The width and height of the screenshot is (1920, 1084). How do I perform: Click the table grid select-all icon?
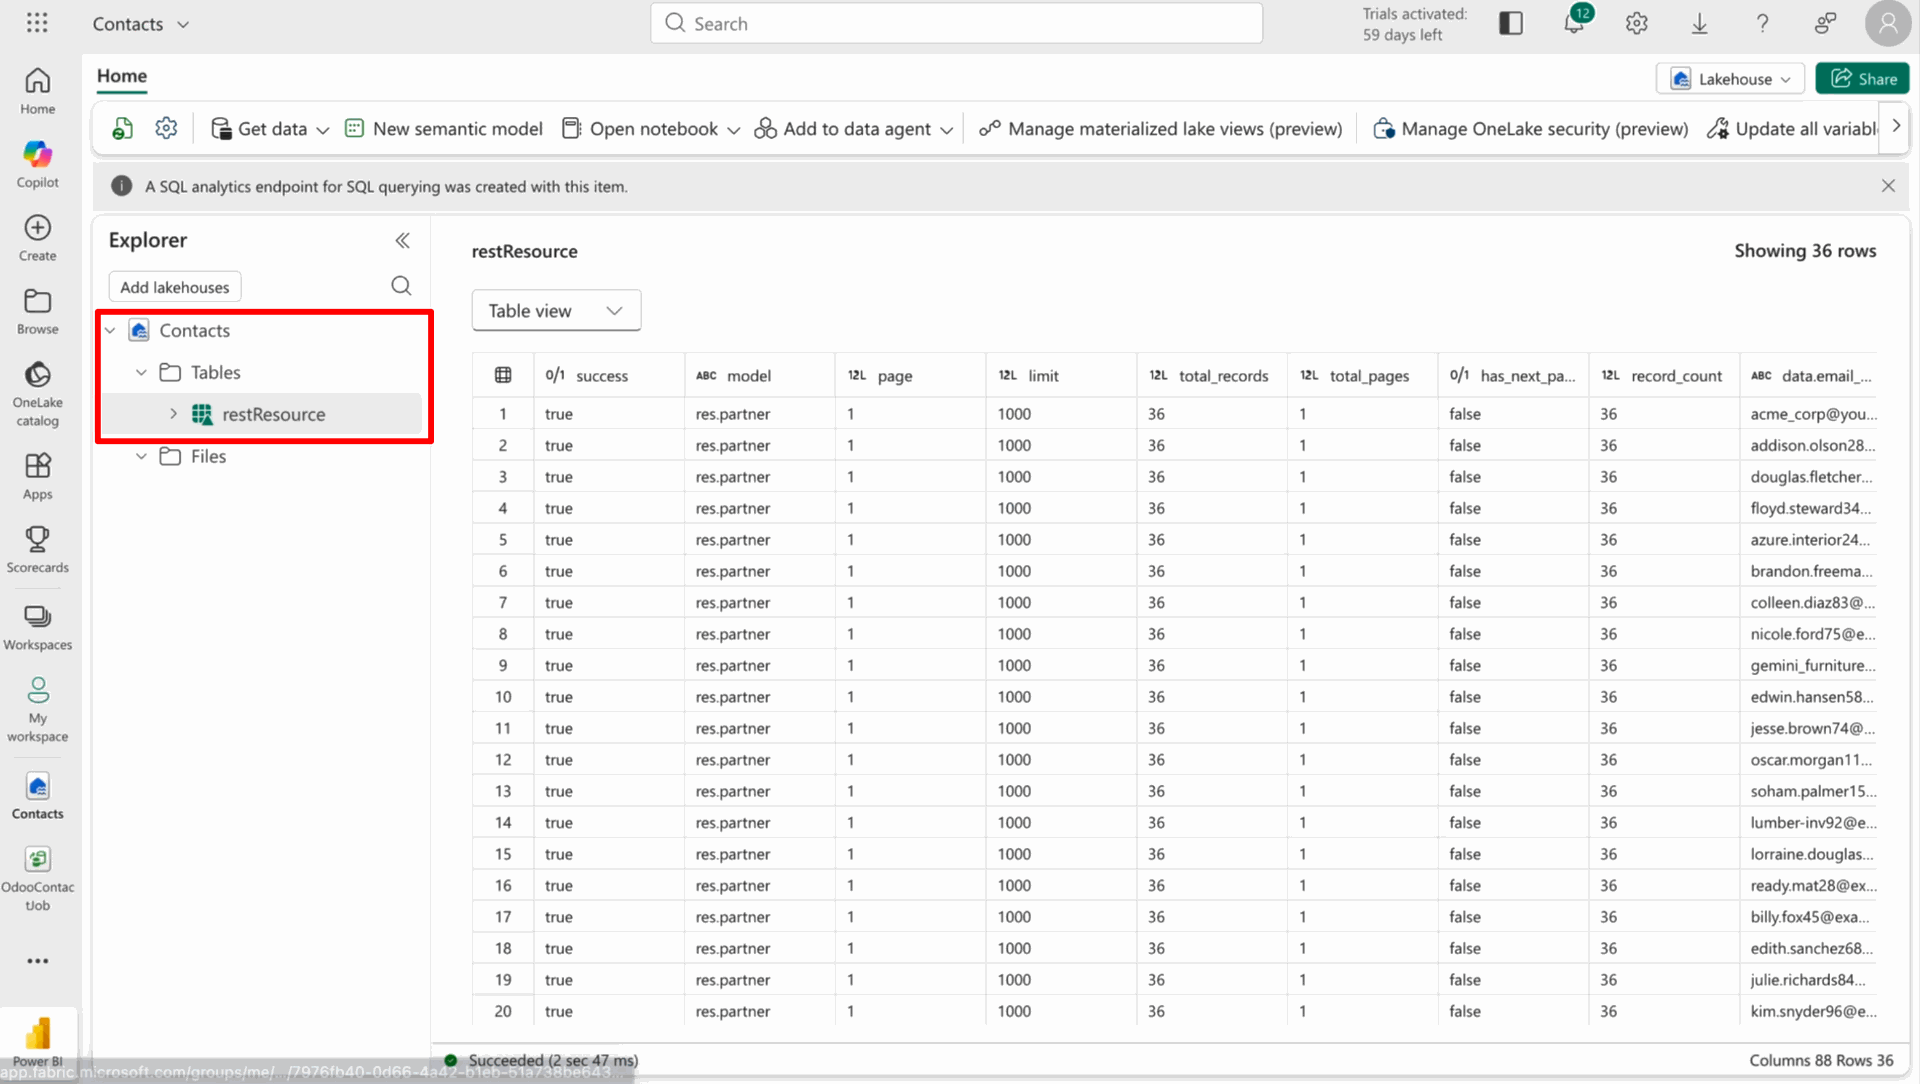pyautogui.click(x=503, y=376)
